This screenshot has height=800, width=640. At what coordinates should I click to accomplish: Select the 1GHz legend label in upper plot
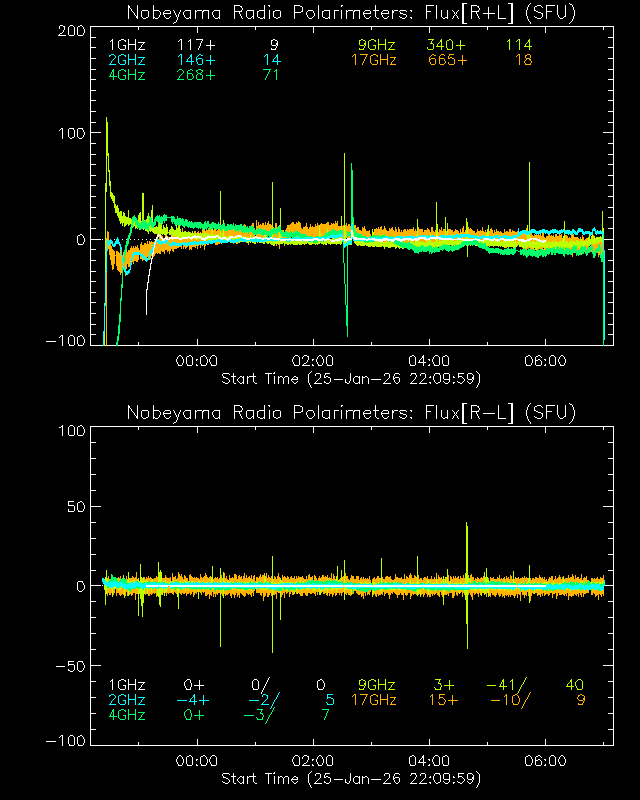(x=126, y=45)
